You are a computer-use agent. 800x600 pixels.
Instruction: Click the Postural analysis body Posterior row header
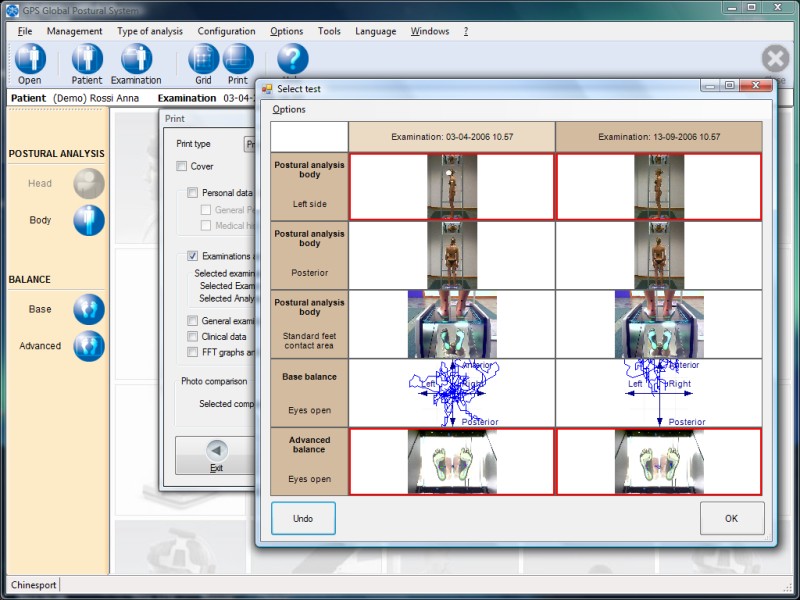click(x=310, y=256)
